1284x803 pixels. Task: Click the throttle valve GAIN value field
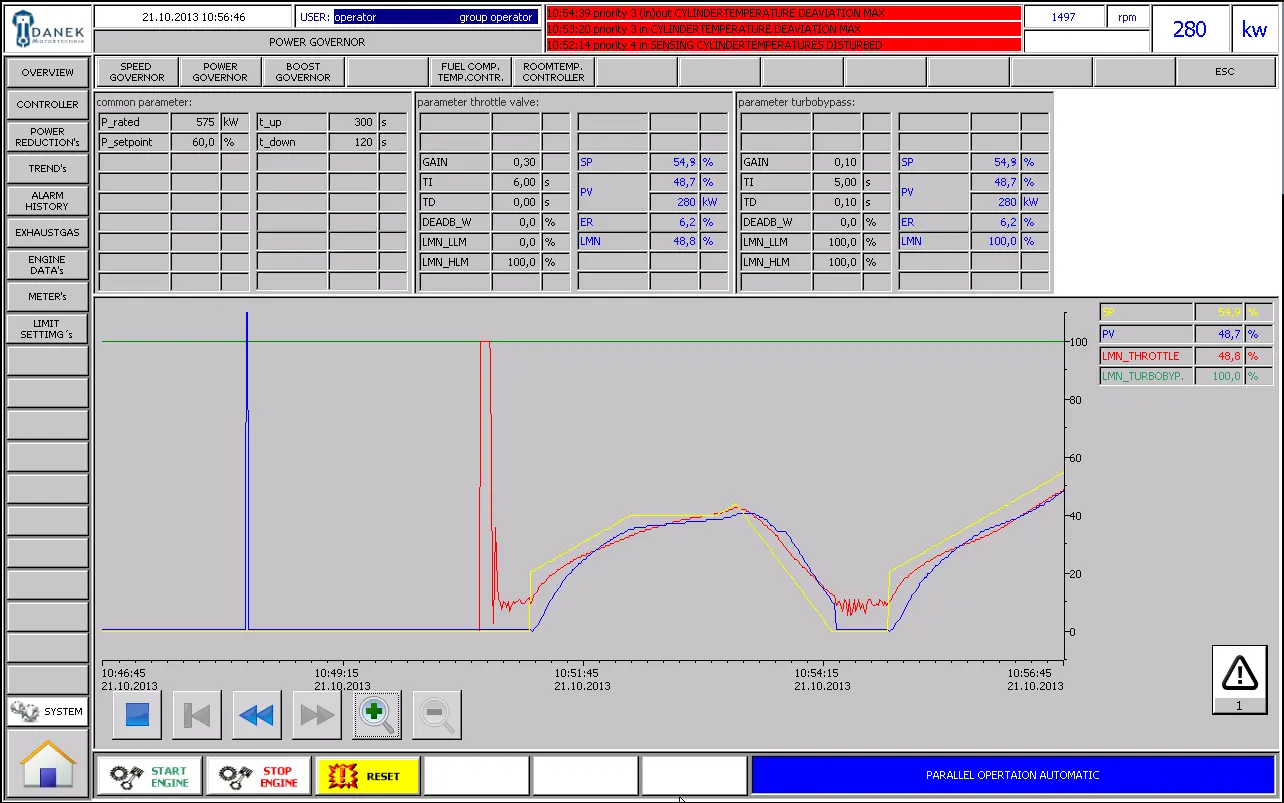pyautogui.click(x=515, y=162)
